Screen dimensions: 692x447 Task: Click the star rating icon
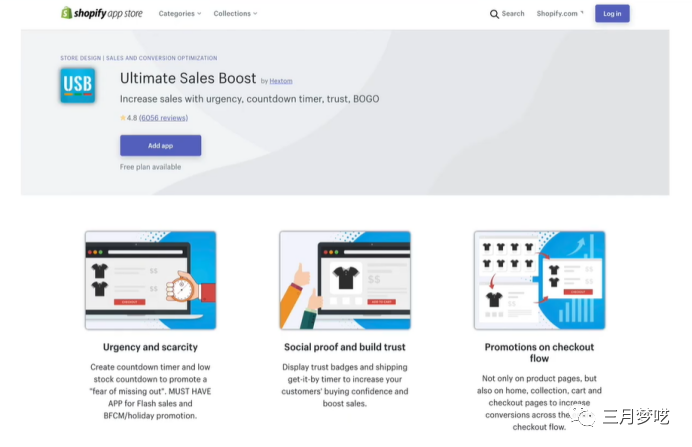coord(123,118)
